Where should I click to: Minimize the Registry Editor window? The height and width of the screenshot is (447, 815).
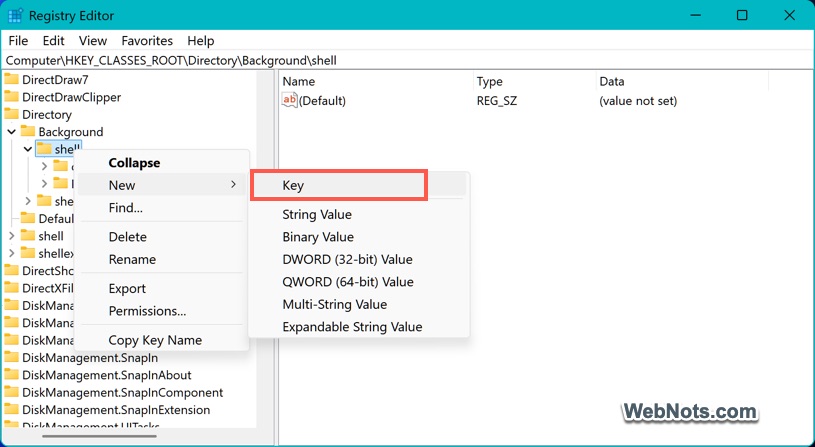pyautogui.click(x=695, y=15)
